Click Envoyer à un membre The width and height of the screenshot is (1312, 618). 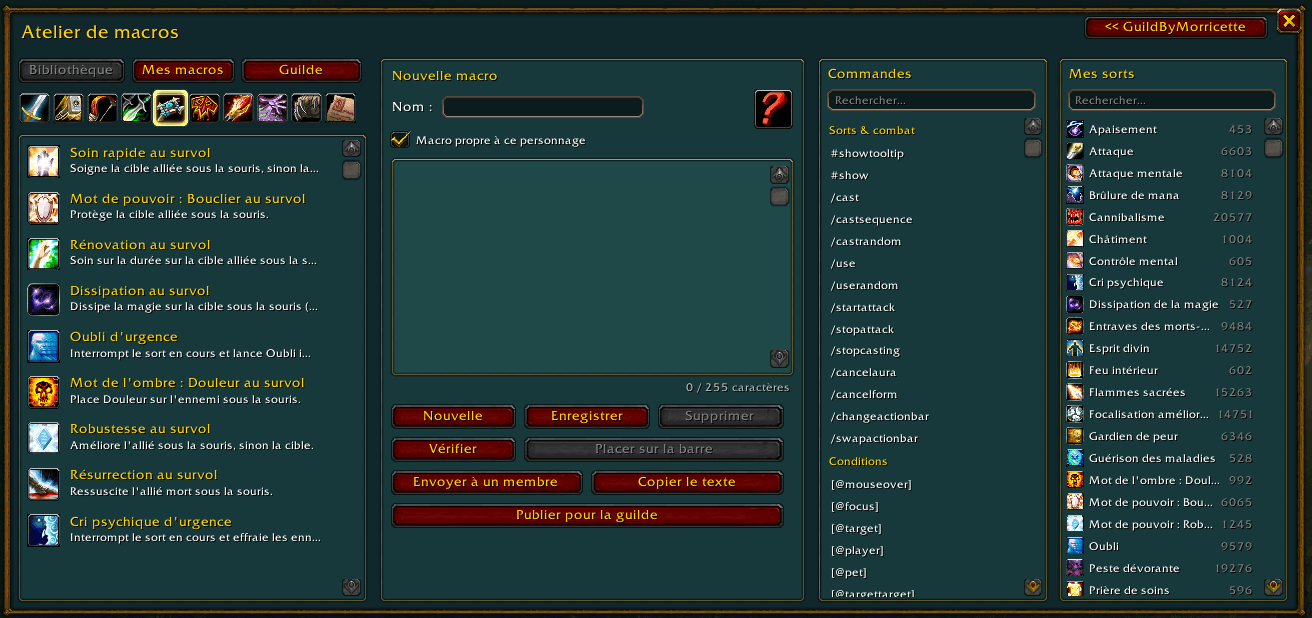pos(486,482)
